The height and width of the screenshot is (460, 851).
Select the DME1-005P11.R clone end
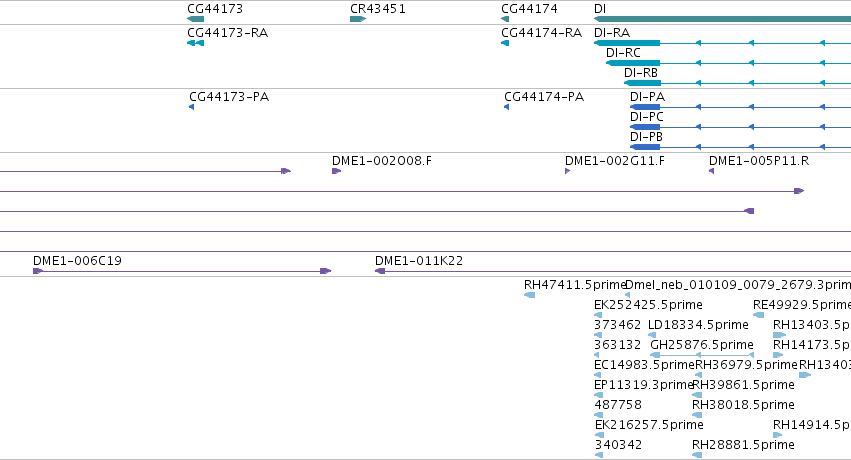click(712, 171)
